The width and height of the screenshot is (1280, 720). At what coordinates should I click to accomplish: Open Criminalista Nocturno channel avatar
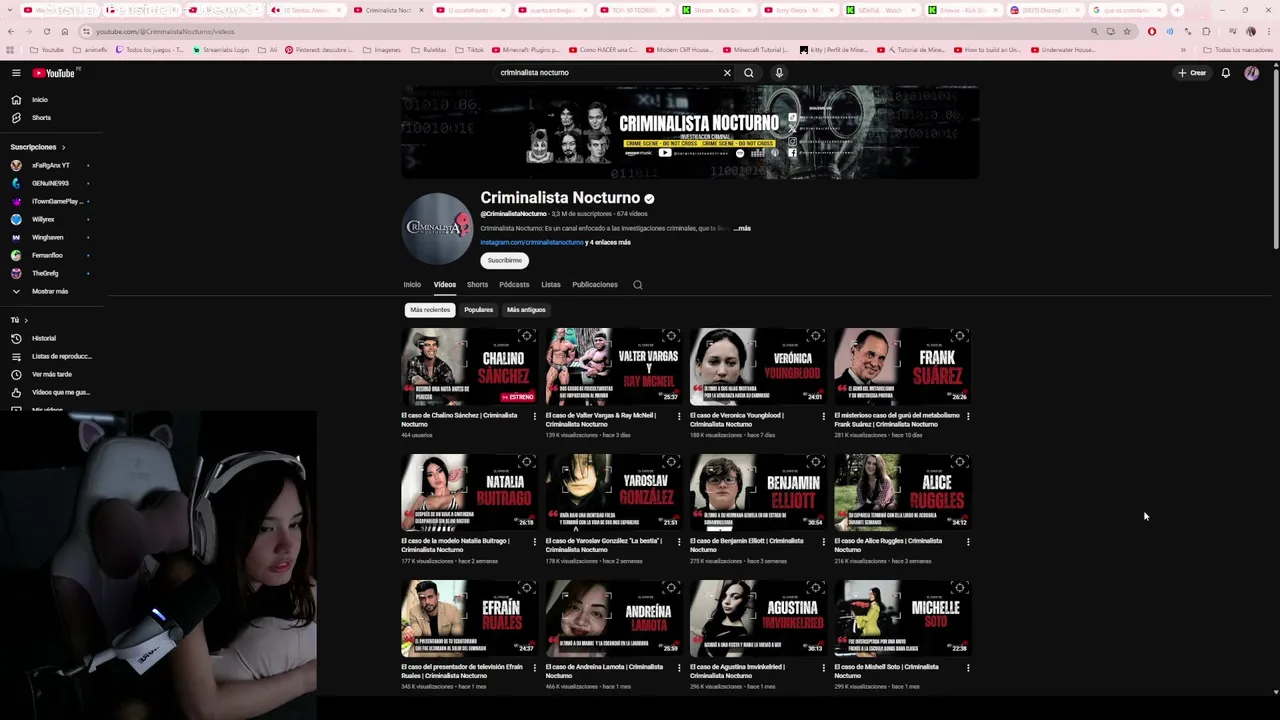click(x=437, y=229)
